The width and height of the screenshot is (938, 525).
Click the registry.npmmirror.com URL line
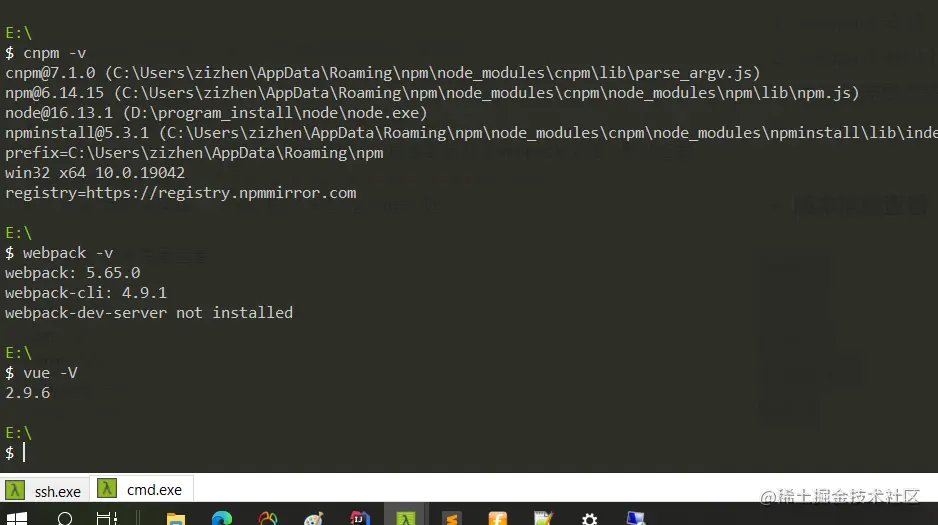181,193
